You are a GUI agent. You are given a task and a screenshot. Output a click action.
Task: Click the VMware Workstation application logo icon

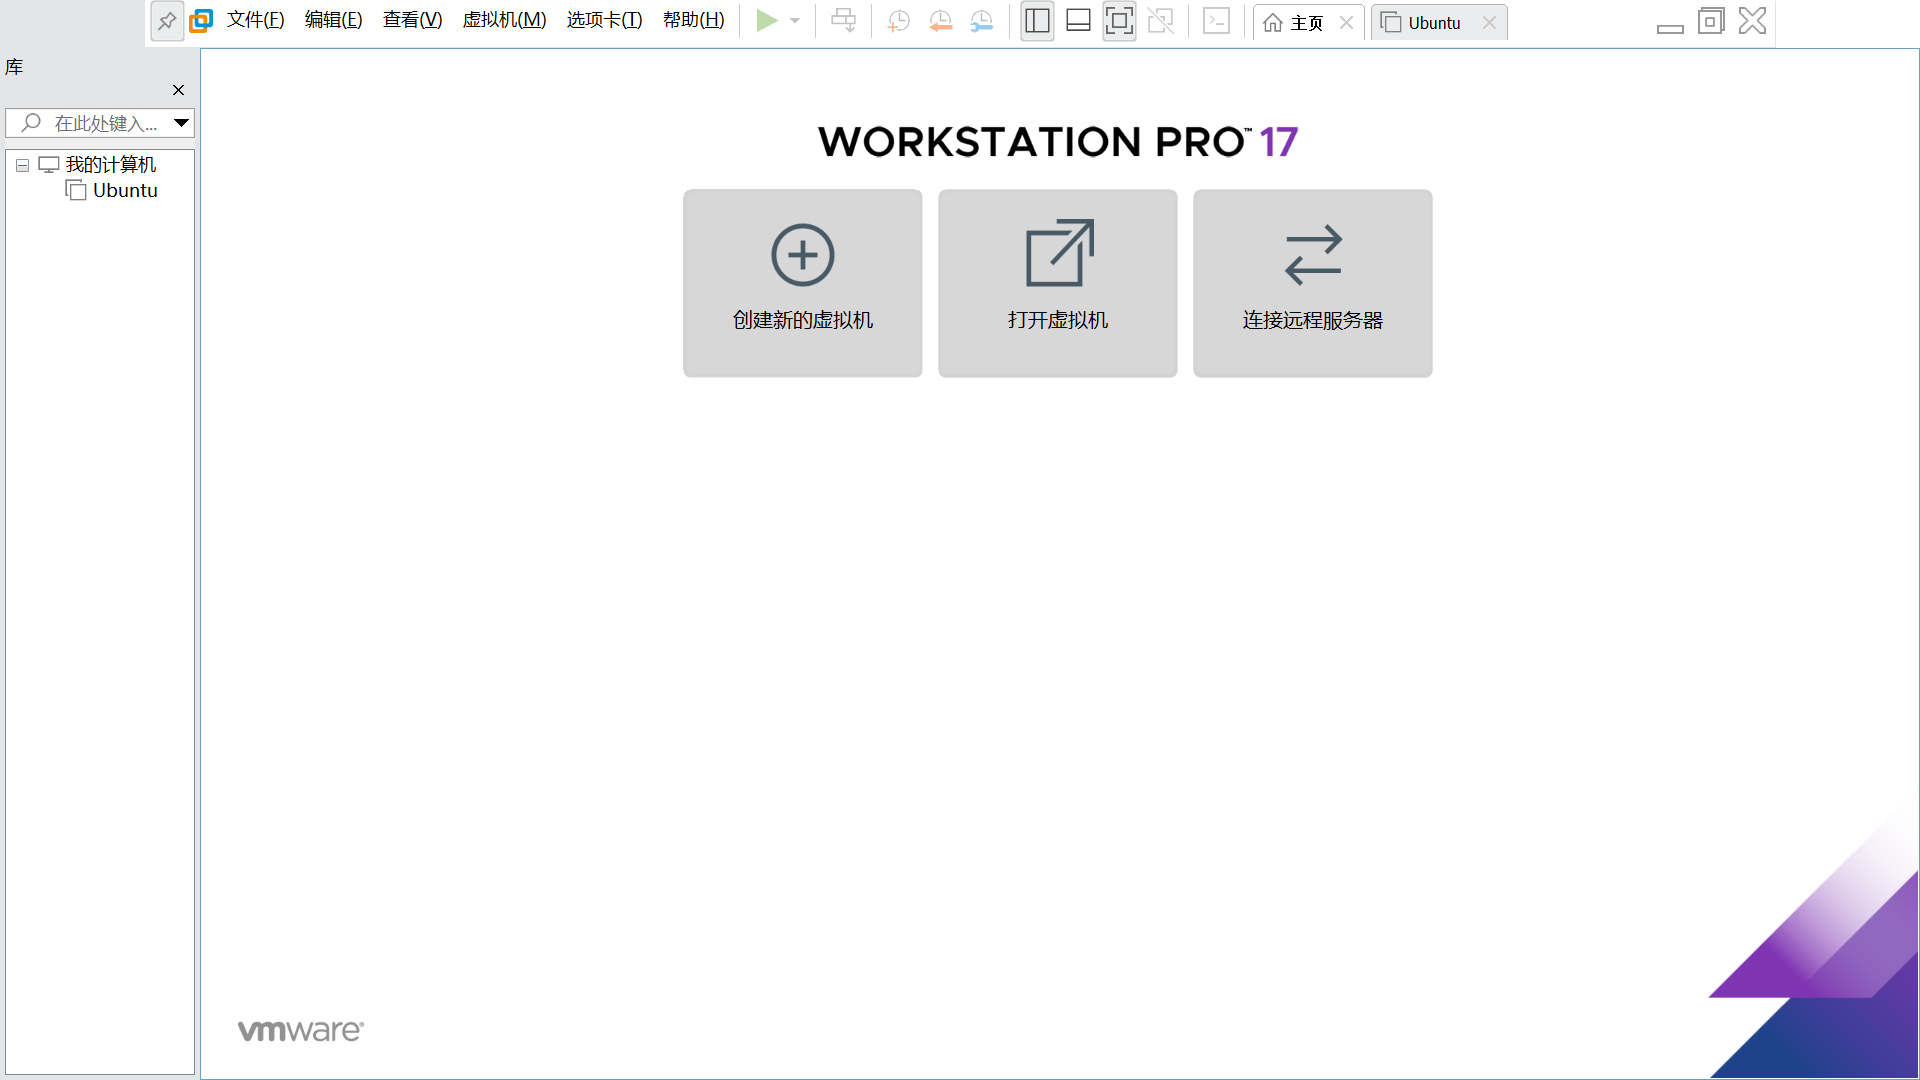201,21
